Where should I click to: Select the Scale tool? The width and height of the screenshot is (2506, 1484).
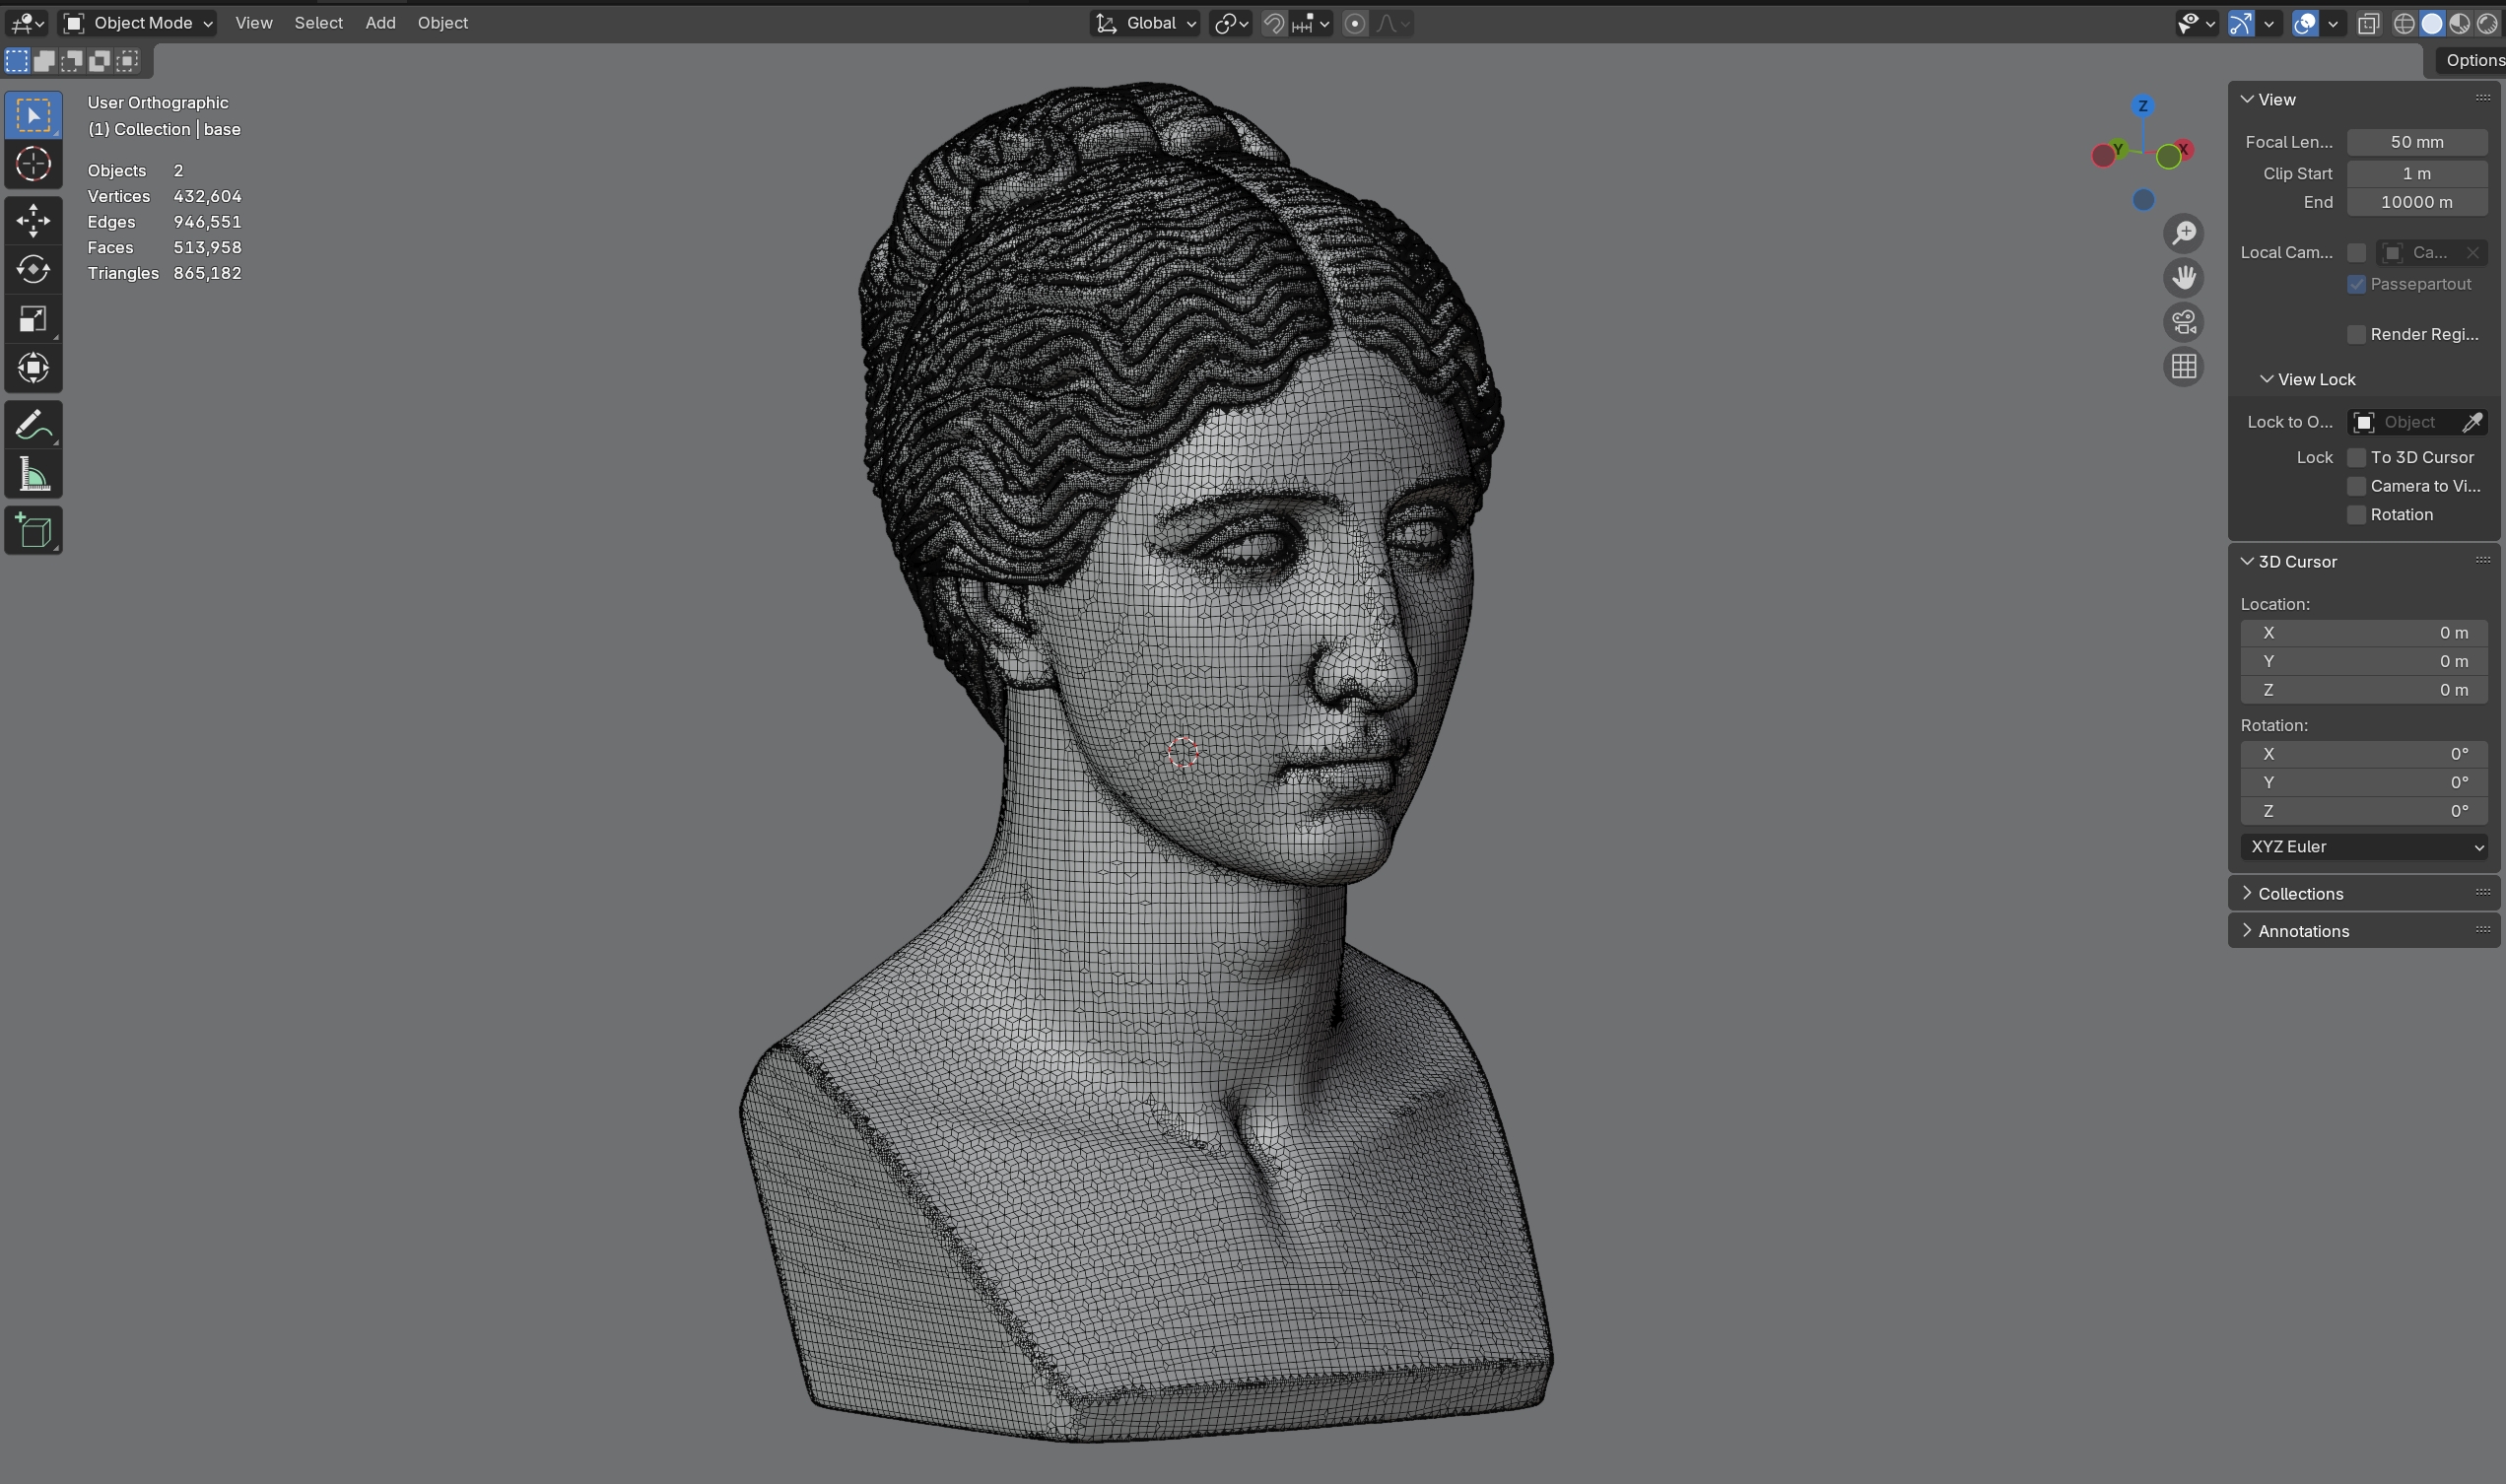coord(33,319)
